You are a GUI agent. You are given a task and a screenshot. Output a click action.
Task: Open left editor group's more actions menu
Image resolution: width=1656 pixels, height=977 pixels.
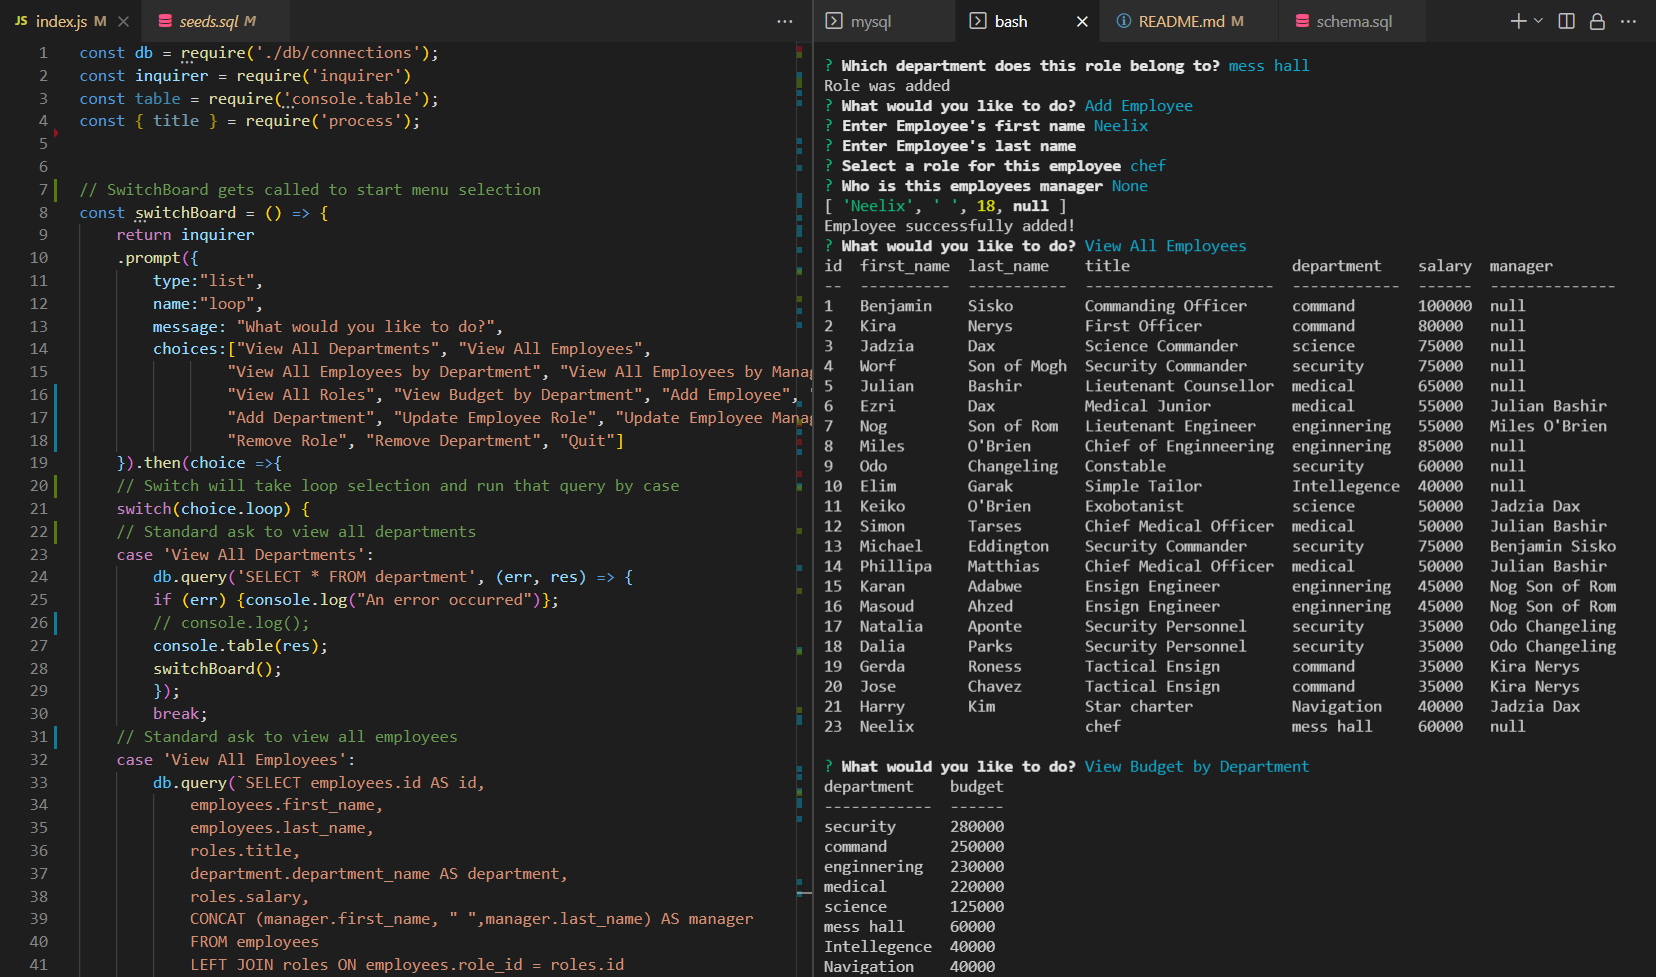click(x=785, y=21)
